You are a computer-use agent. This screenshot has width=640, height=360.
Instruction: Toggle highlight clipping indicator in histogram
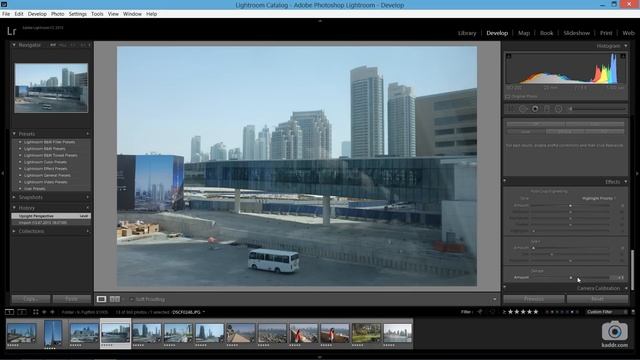point(623,56)
